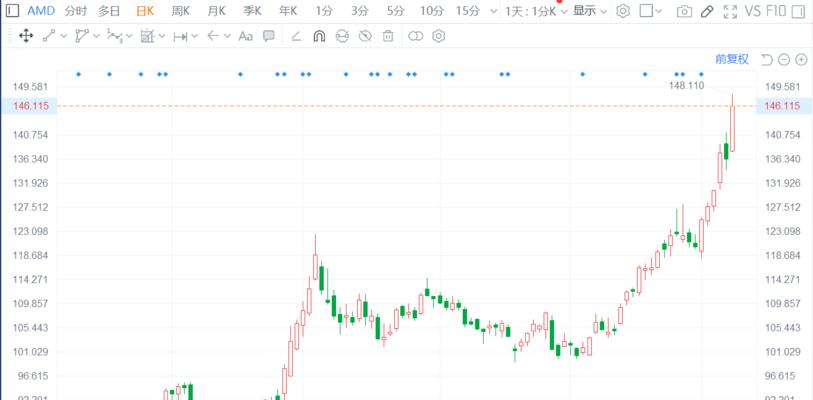This screenshot has width=813, height=400.
Task: Click the 146.115 tag on right axis
Action: 782,106
